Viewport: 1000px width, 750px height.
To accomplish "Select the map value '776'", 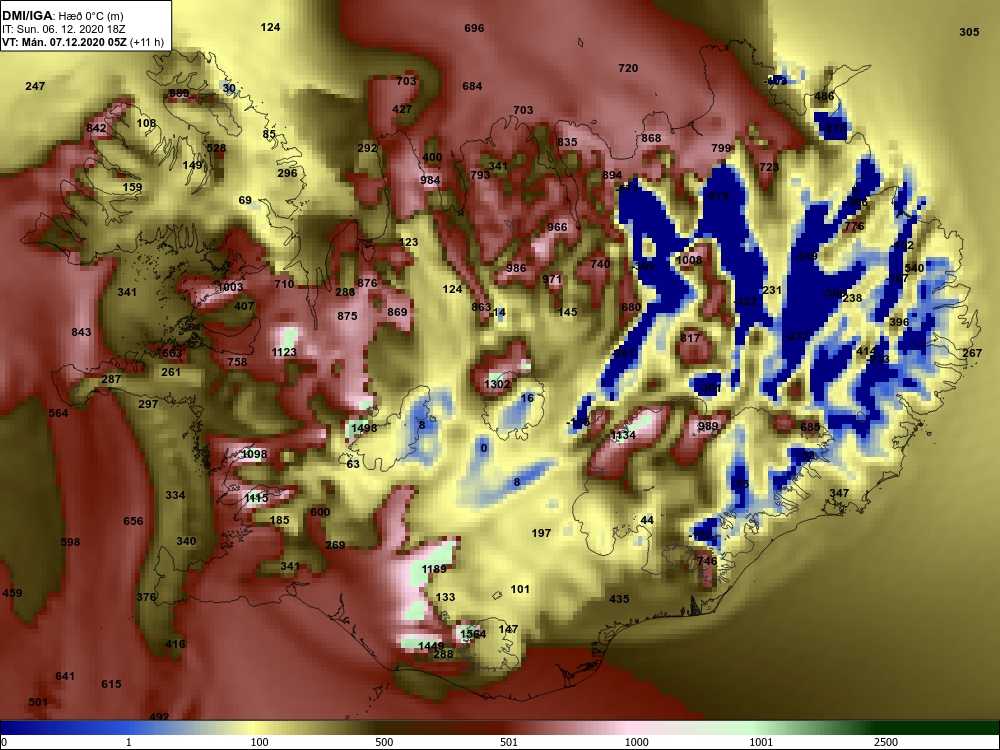I will click(853, 226).
